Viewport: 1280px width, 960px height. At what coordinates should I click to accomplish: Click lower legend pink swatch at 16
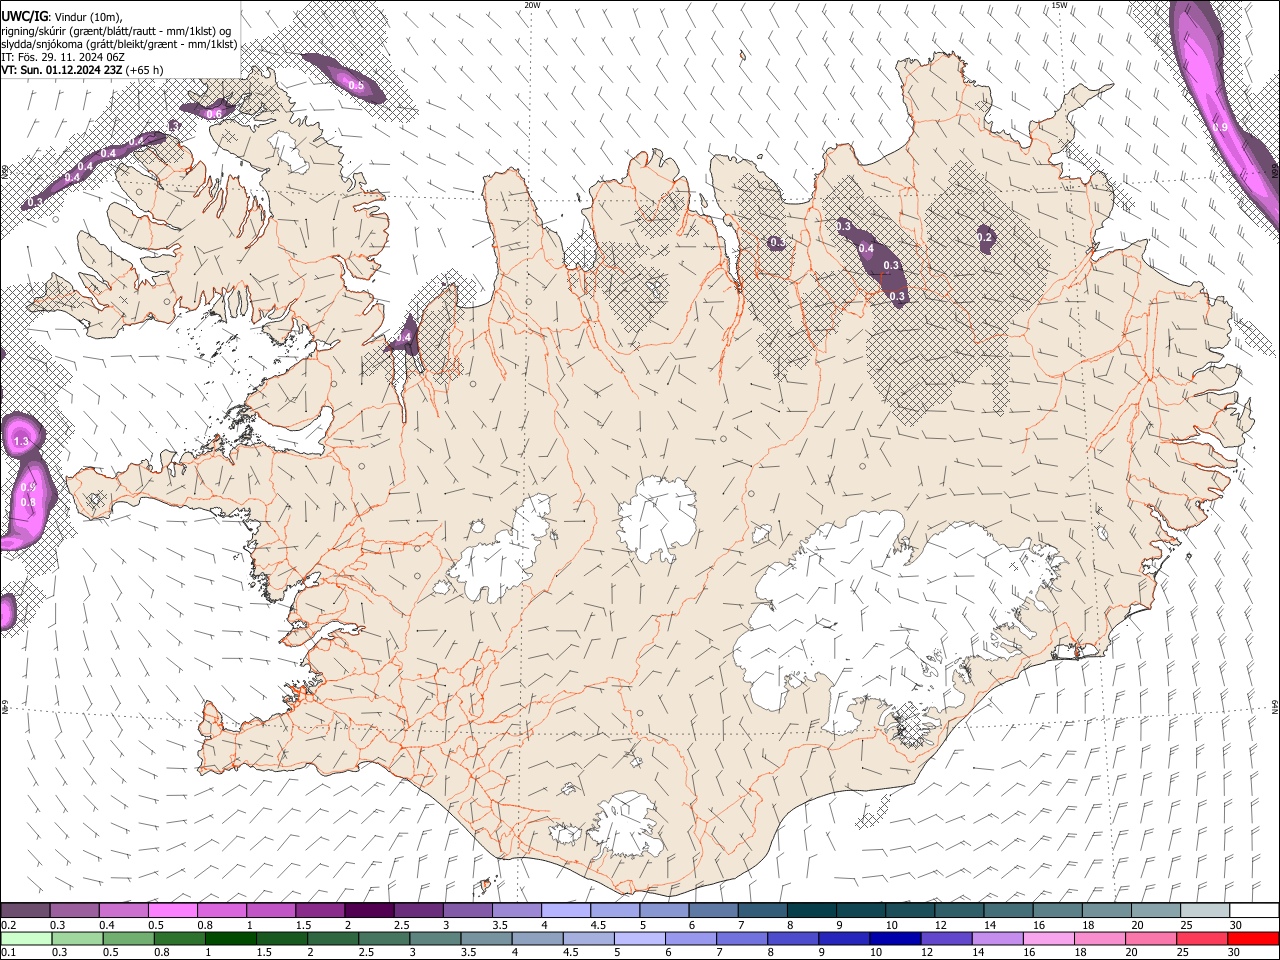pyautogui.click(x=1049, y=938)
